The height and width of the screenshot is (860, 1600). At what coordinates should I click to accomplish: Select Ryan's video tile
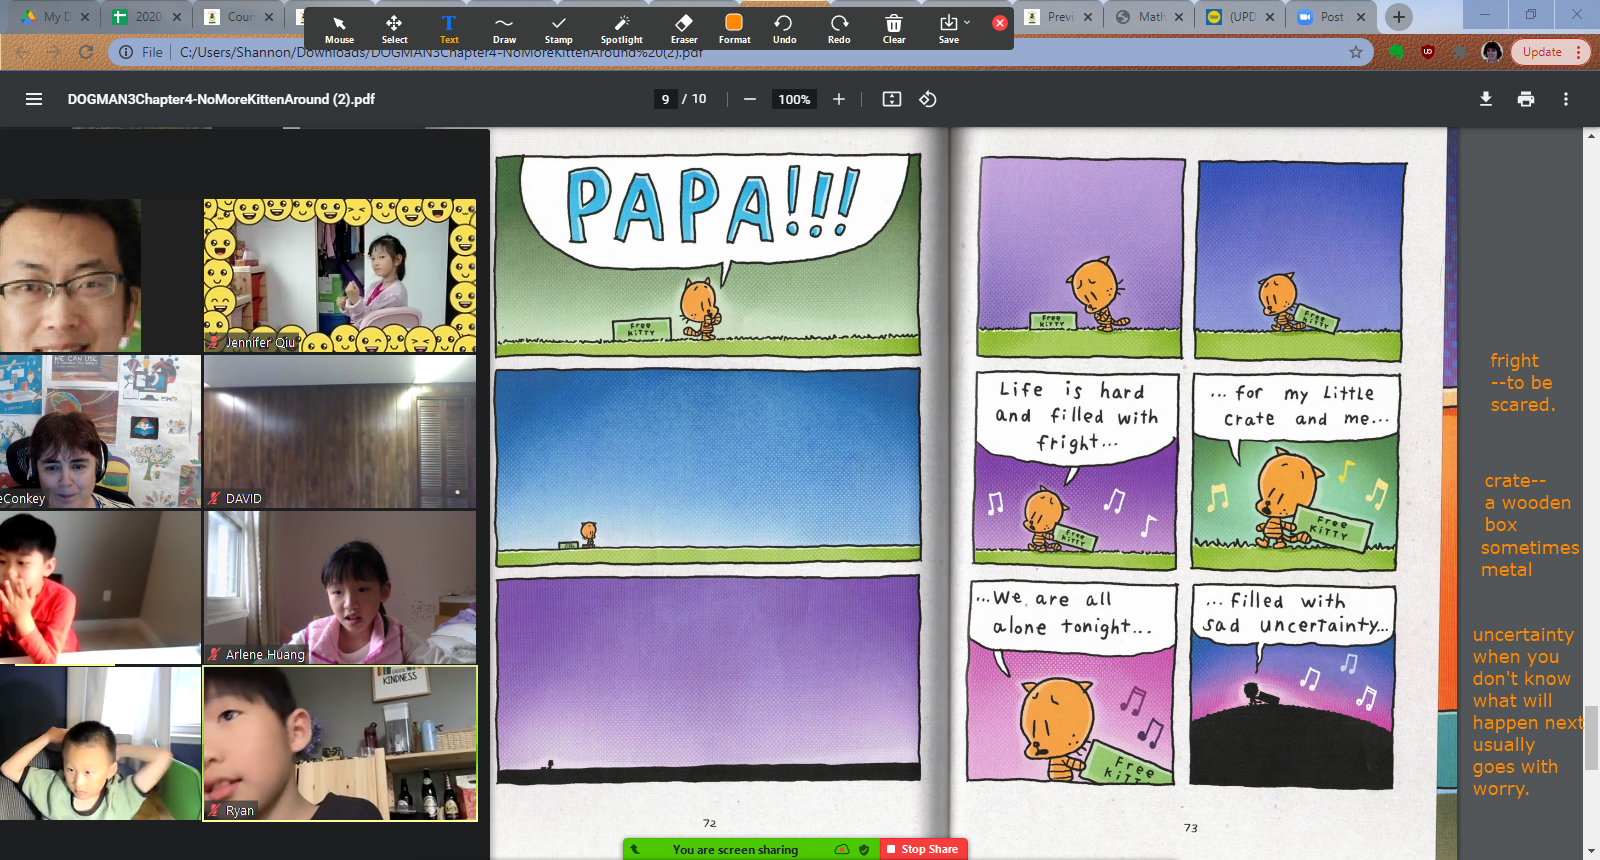tap(340, 743)
